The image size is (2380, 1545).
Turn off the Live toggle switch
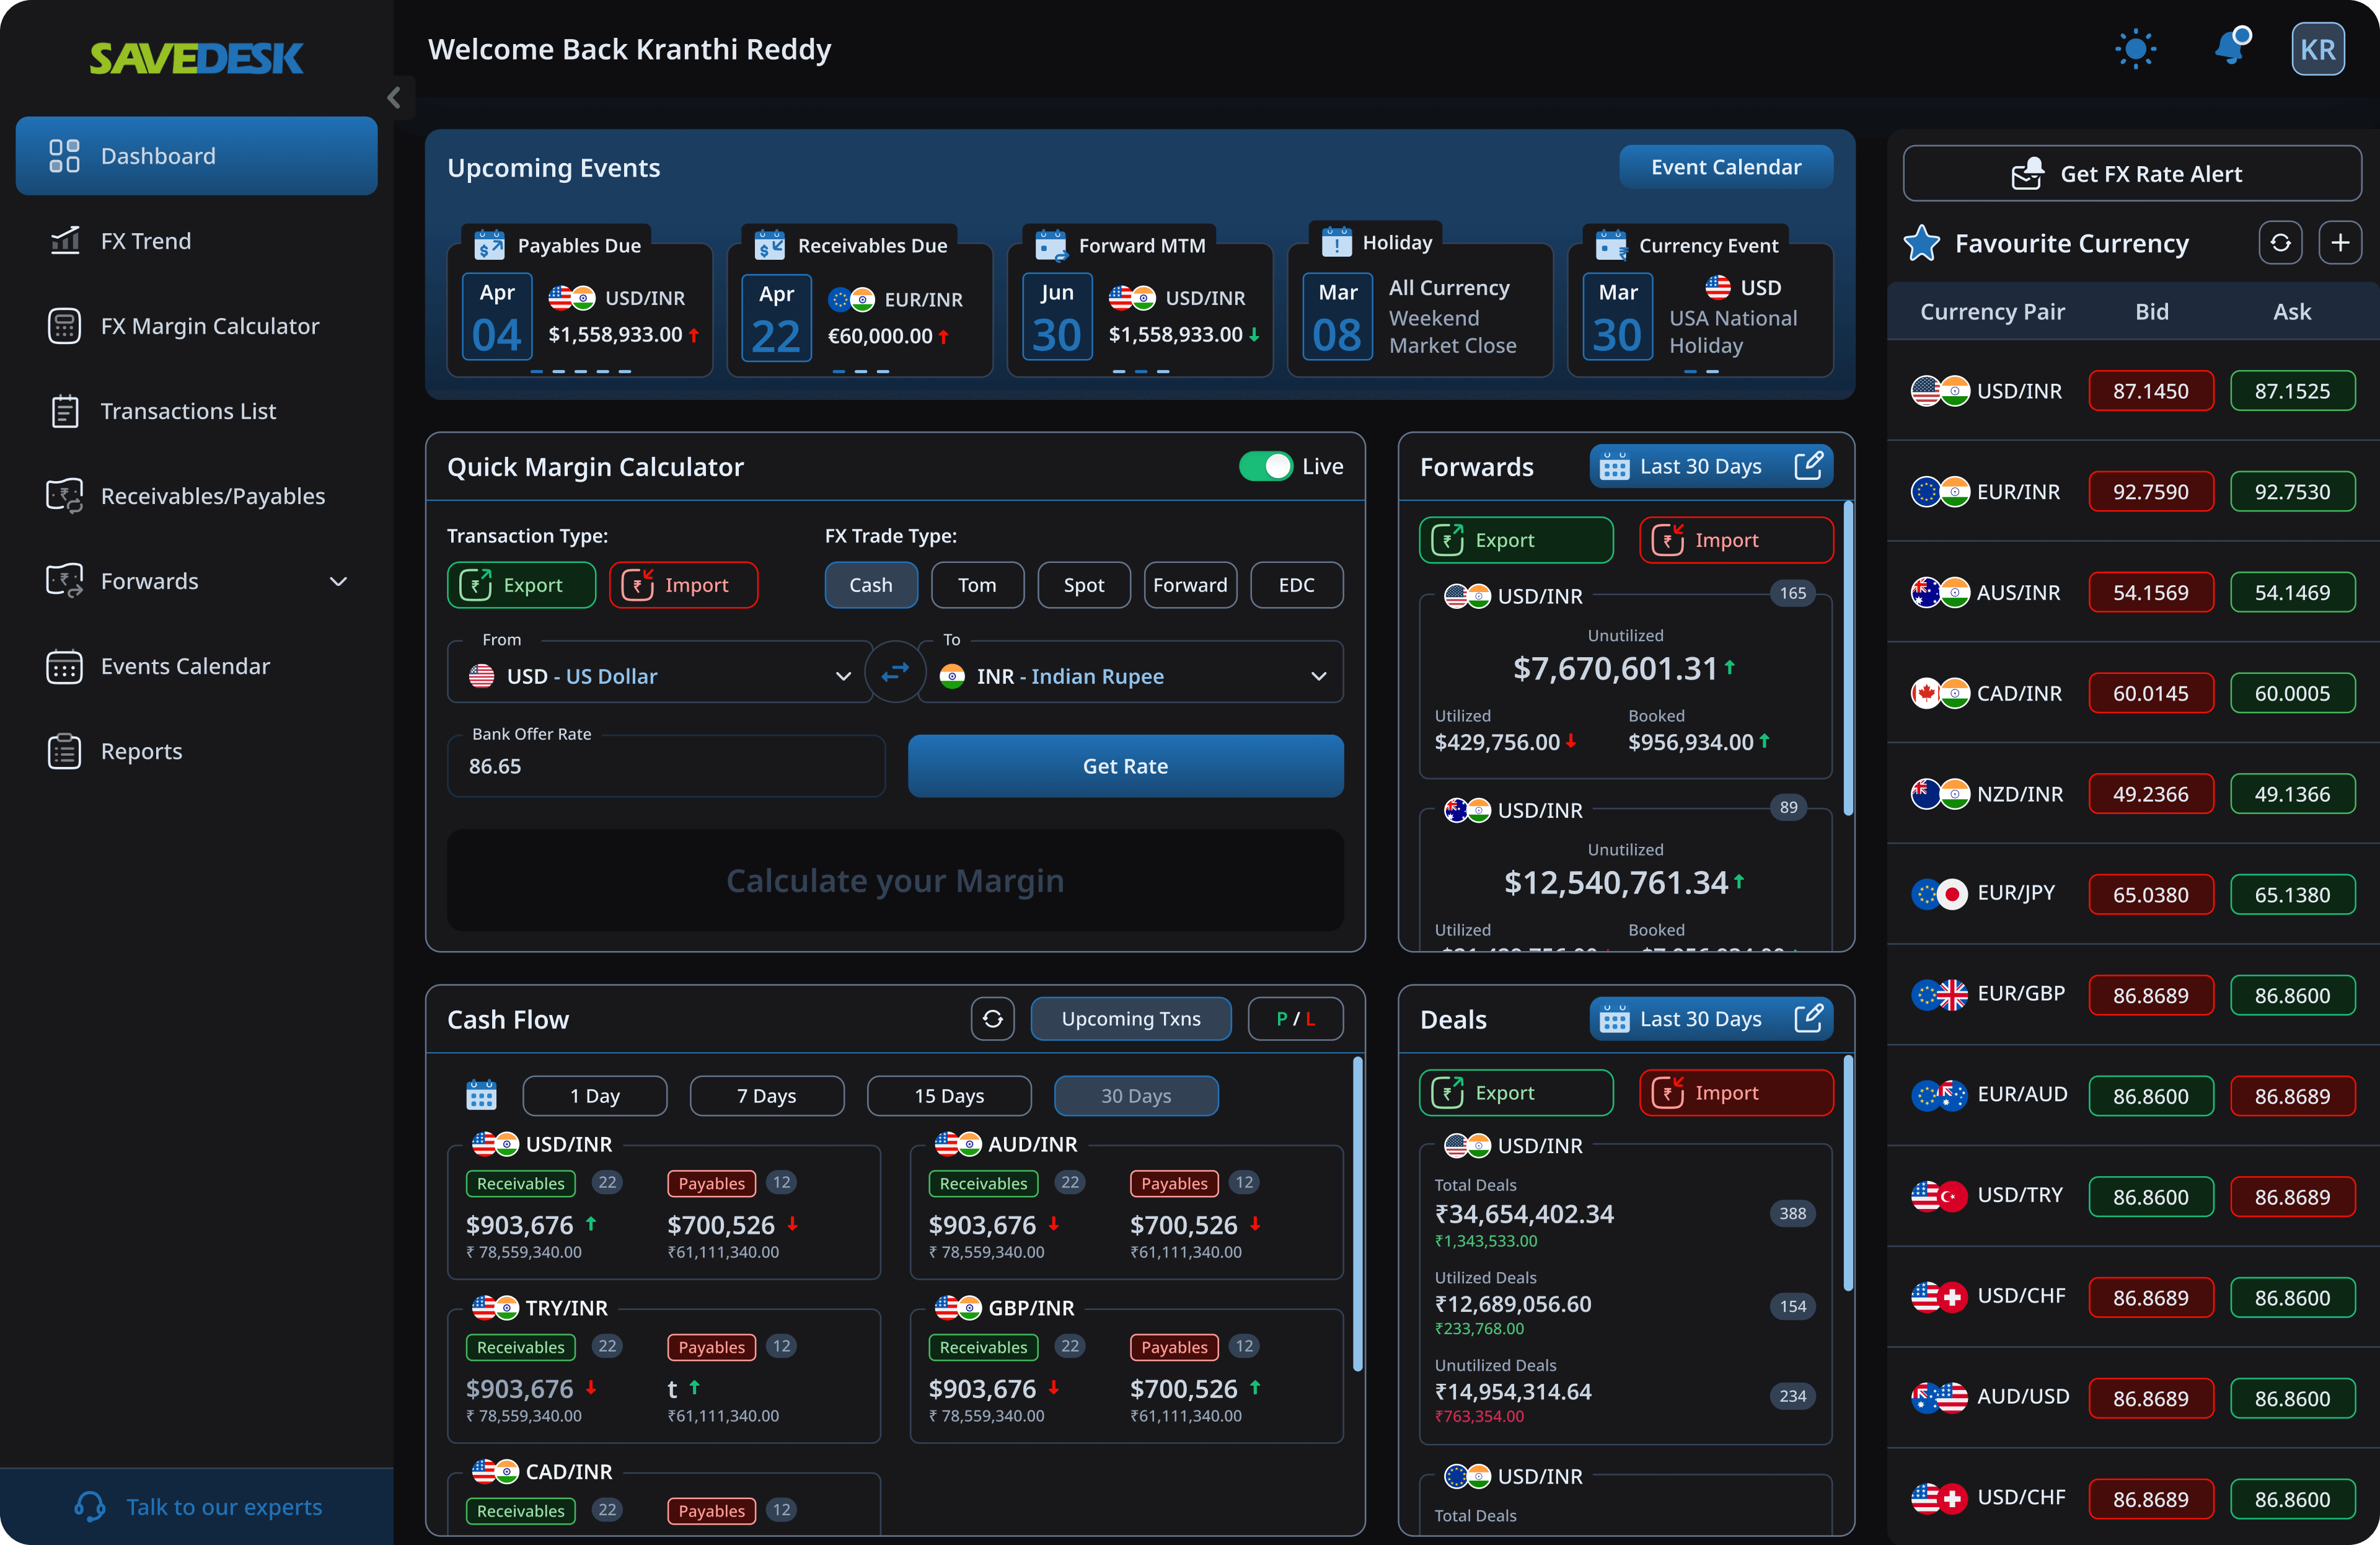tap(1265, 466)
